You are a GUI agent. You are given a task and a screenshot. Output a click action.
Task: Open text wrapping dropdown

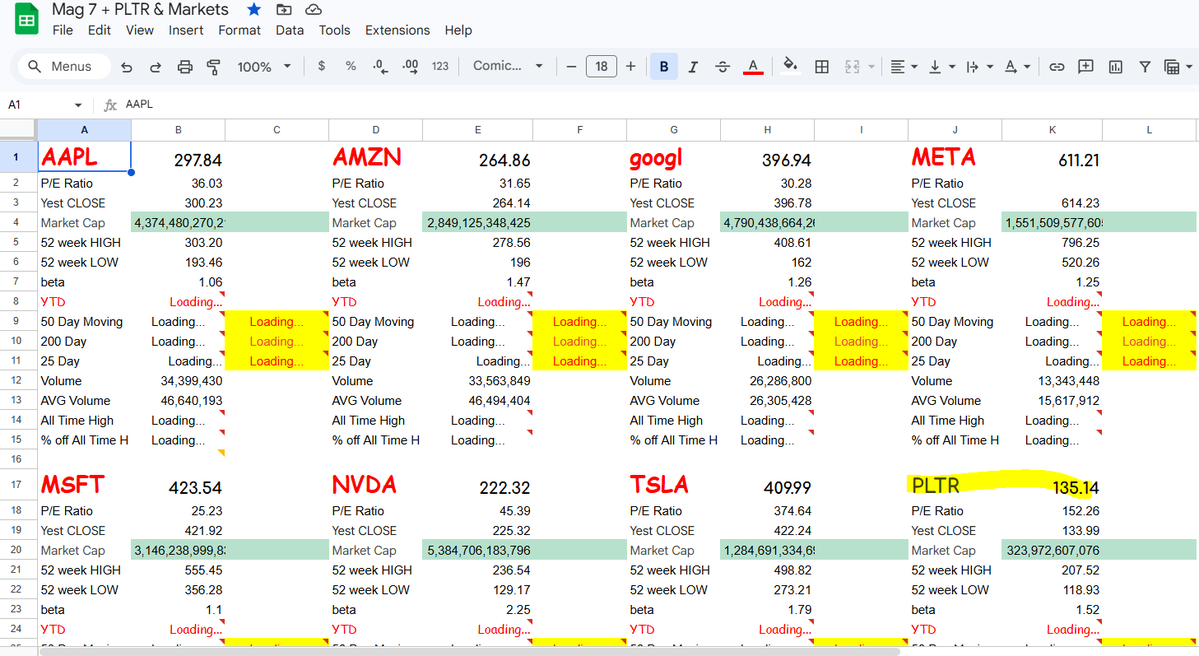pyautogui.click(x=979, y=67)
